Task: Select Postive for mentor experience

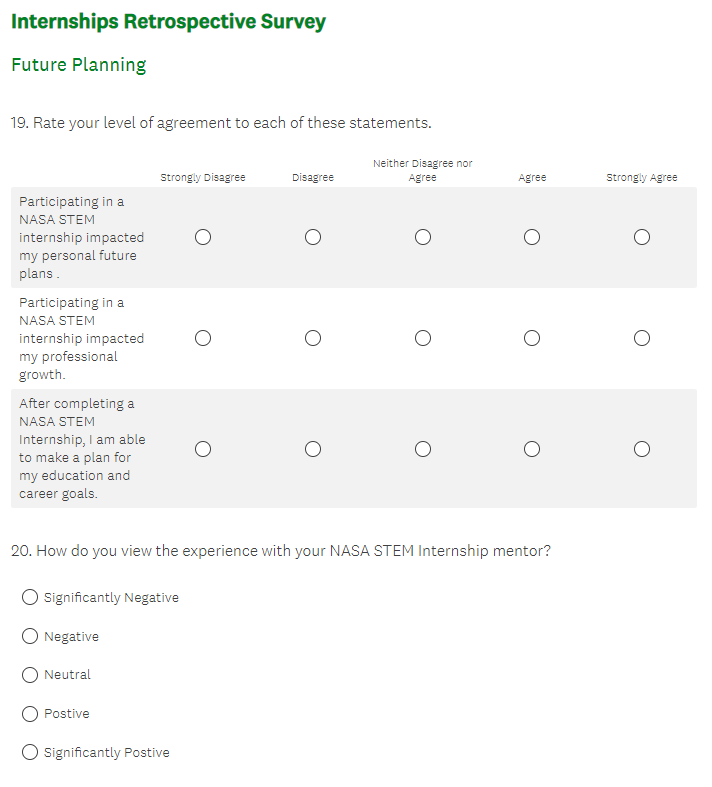Action: click(x=30, y=714)
